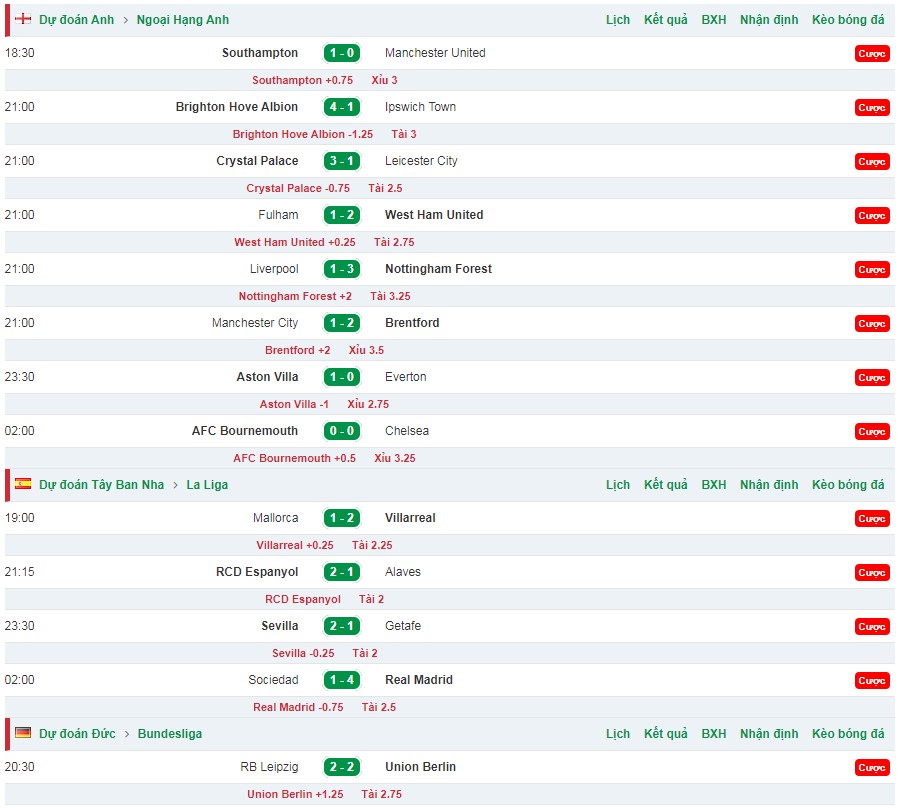The width and height of the screenshot is (901, 808).
Task: Open BXH in Bundesliga header
Action: [714, 733]
